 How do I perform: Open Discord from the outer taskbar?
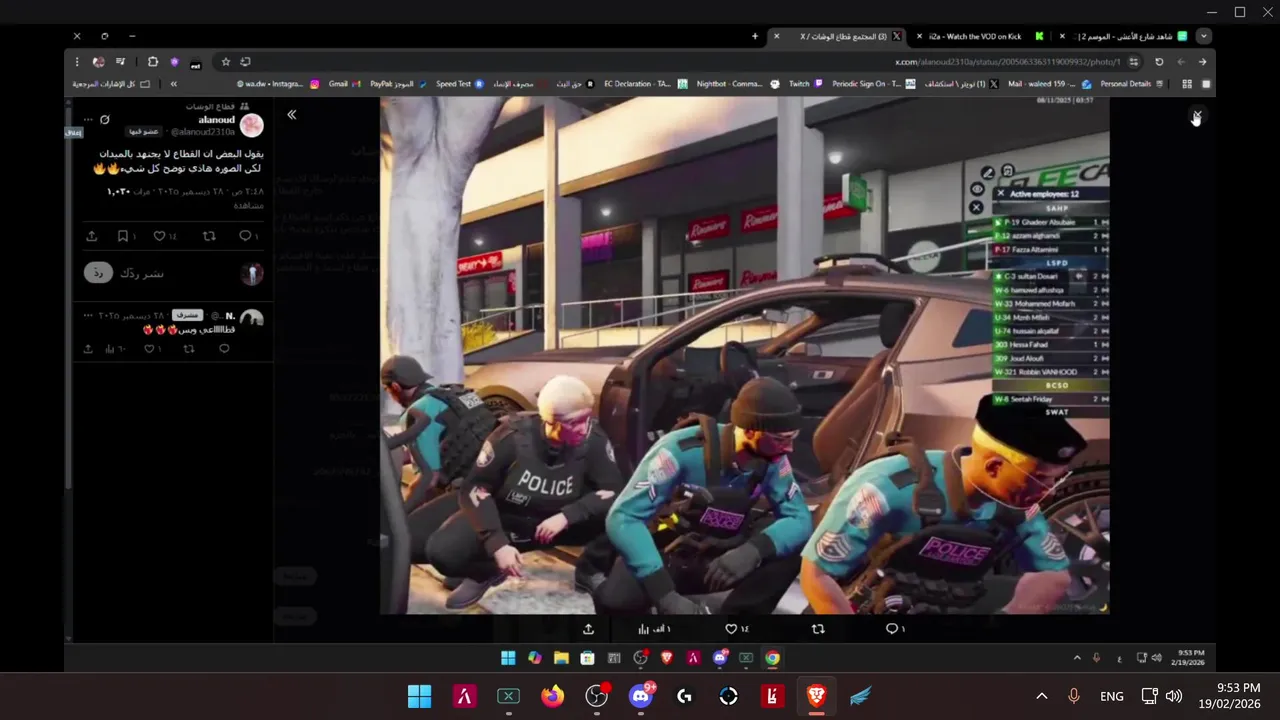pos(641,696)
